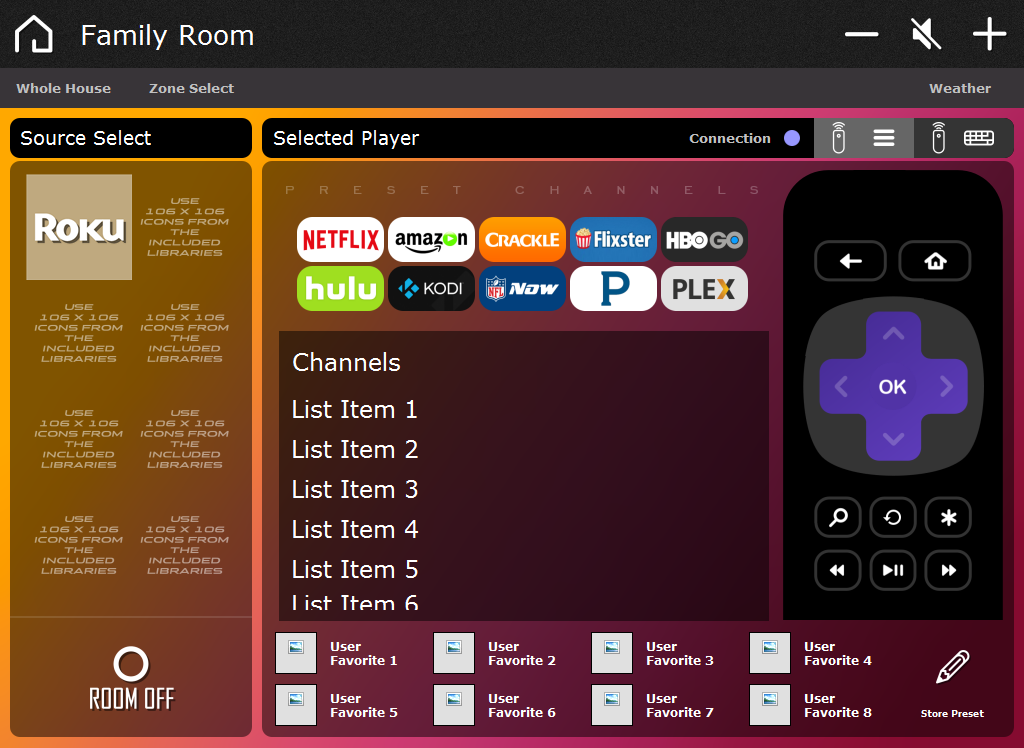The width and height of the screenshot is (1024, 748).
Task: Launch the Kodi preset channel
Action: coord(431,288)
